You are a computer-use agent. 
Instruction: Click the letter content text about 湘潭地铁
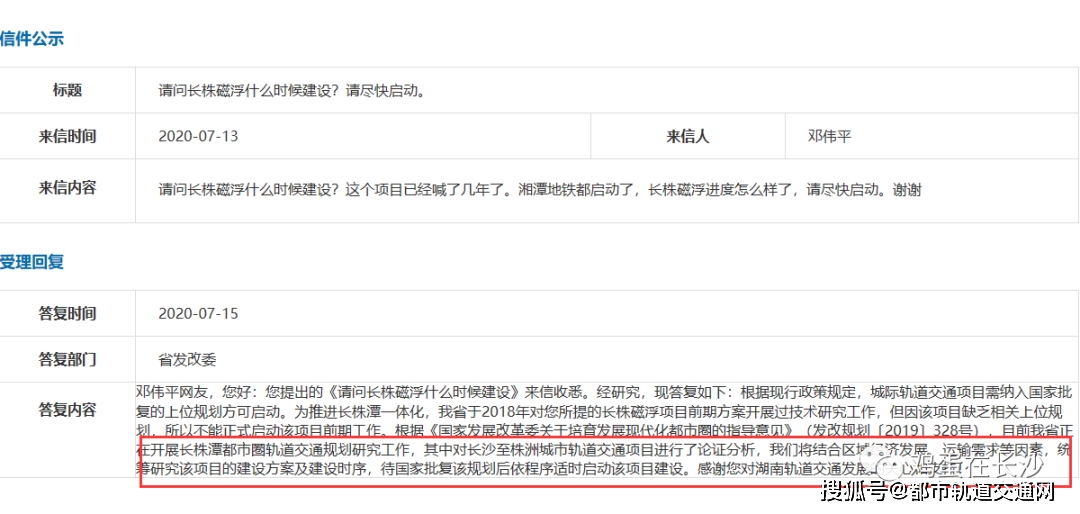point(540,188)
